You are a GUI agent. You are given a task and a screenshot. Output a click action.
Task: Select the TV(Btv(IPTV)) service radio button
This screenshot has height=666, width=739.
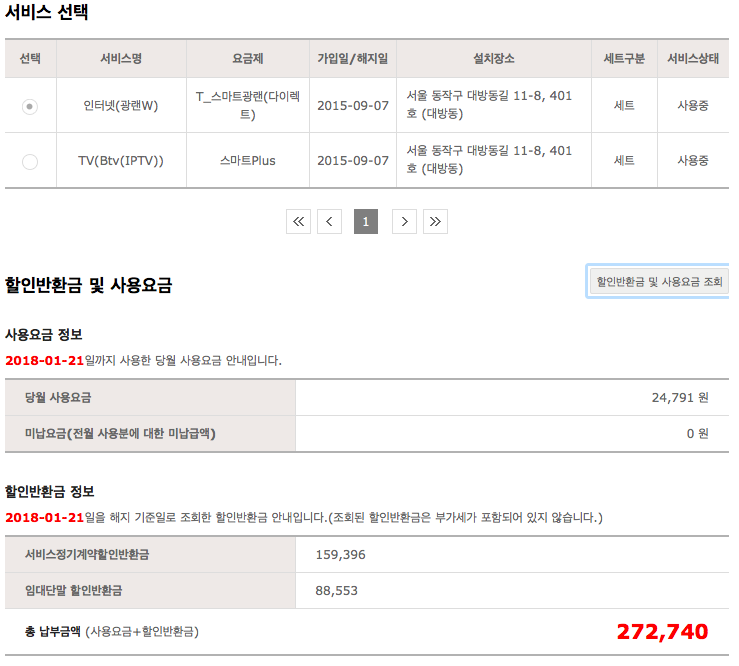pos(30,161)
